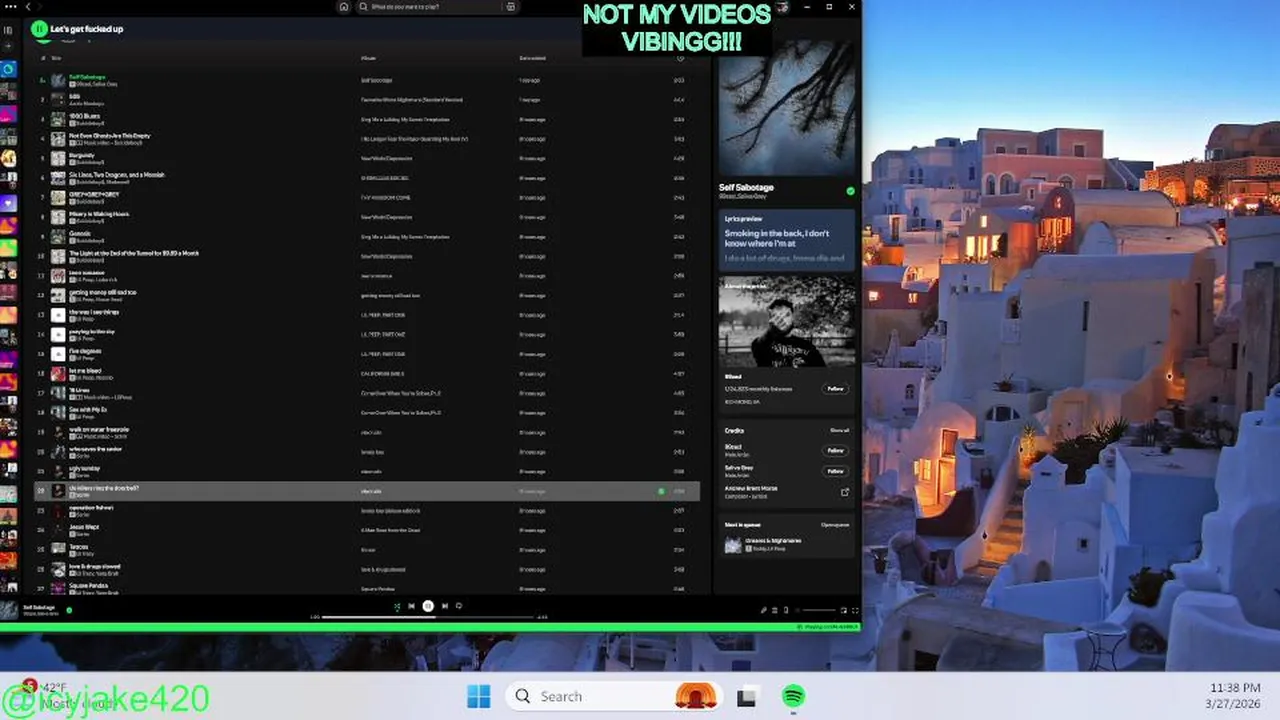Image resolution: width=1280 pixels, height=720 pixels.
Task: Open the lyrics microphone icon
Action: coord(764,610)
